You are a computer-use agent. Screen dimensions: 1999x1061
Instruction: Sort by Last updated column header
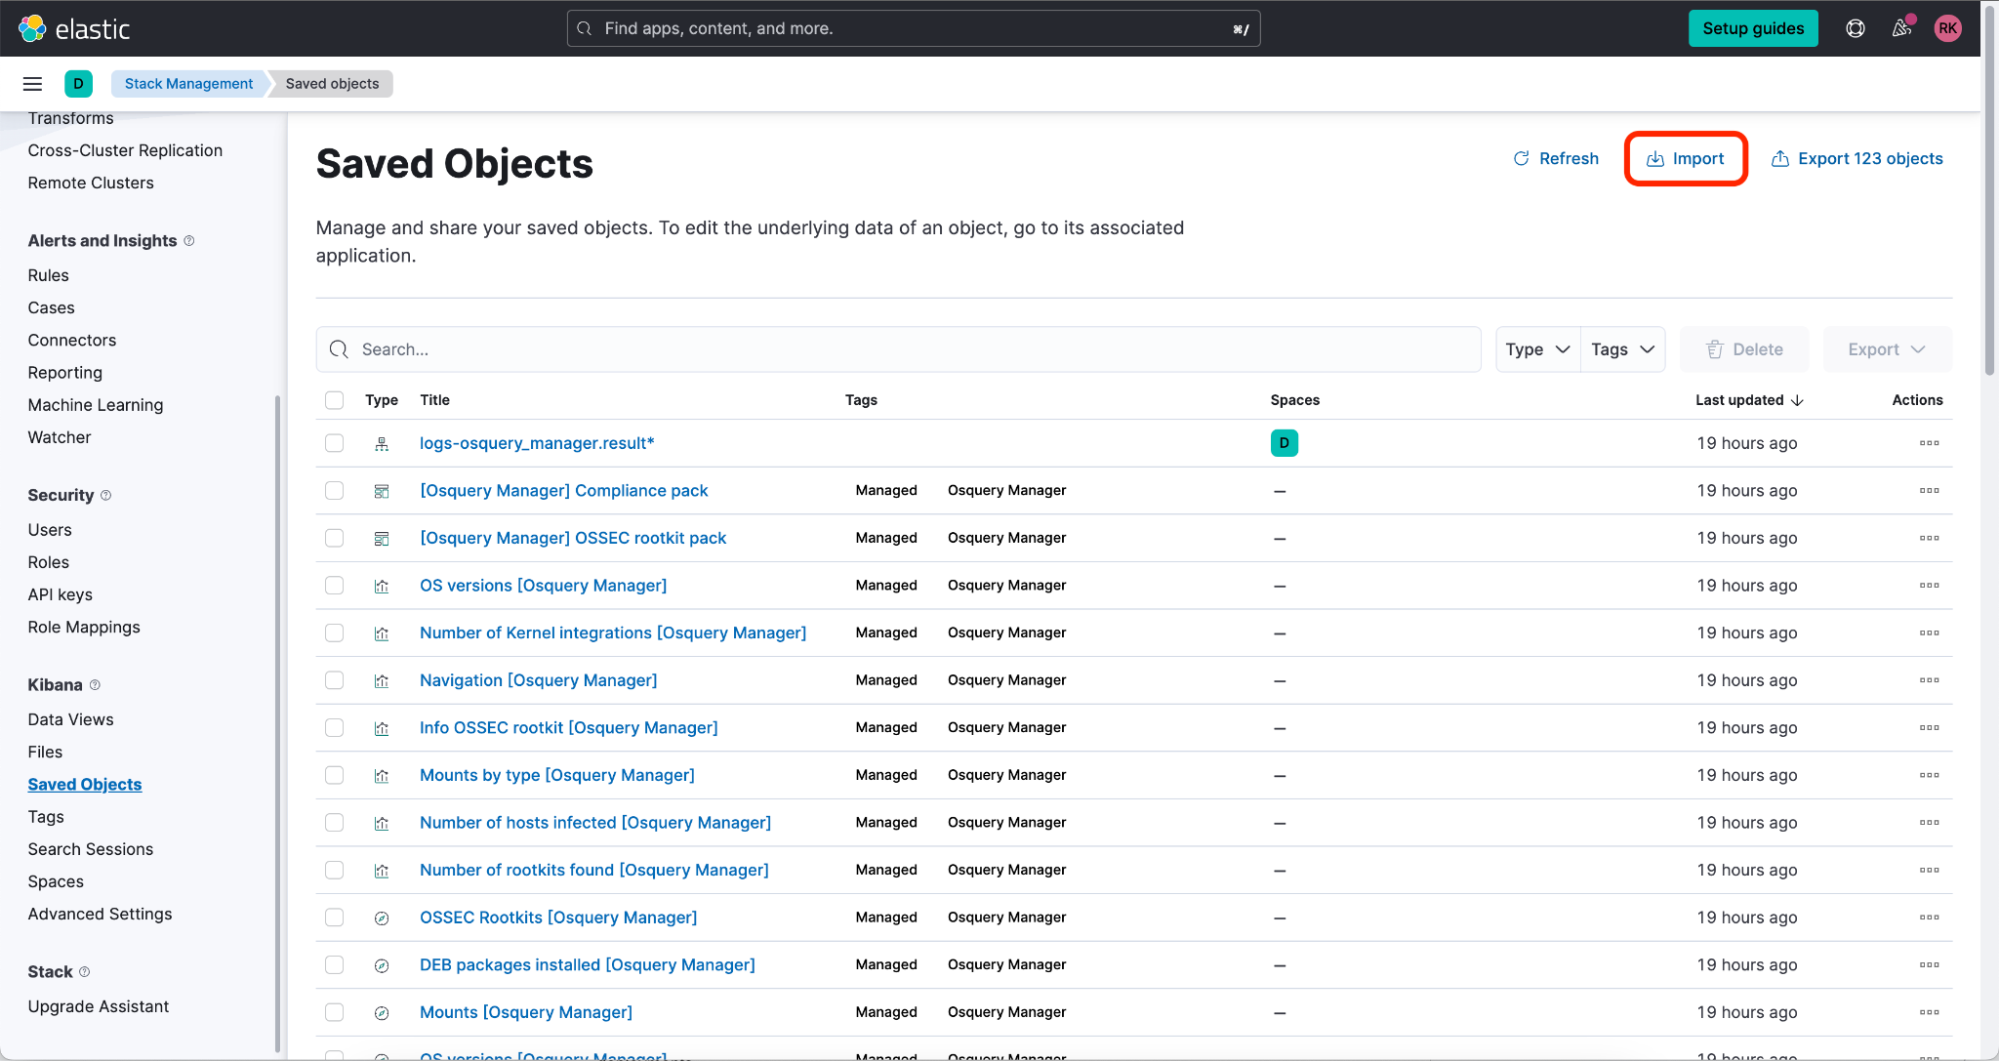[x=1749, y=400]
